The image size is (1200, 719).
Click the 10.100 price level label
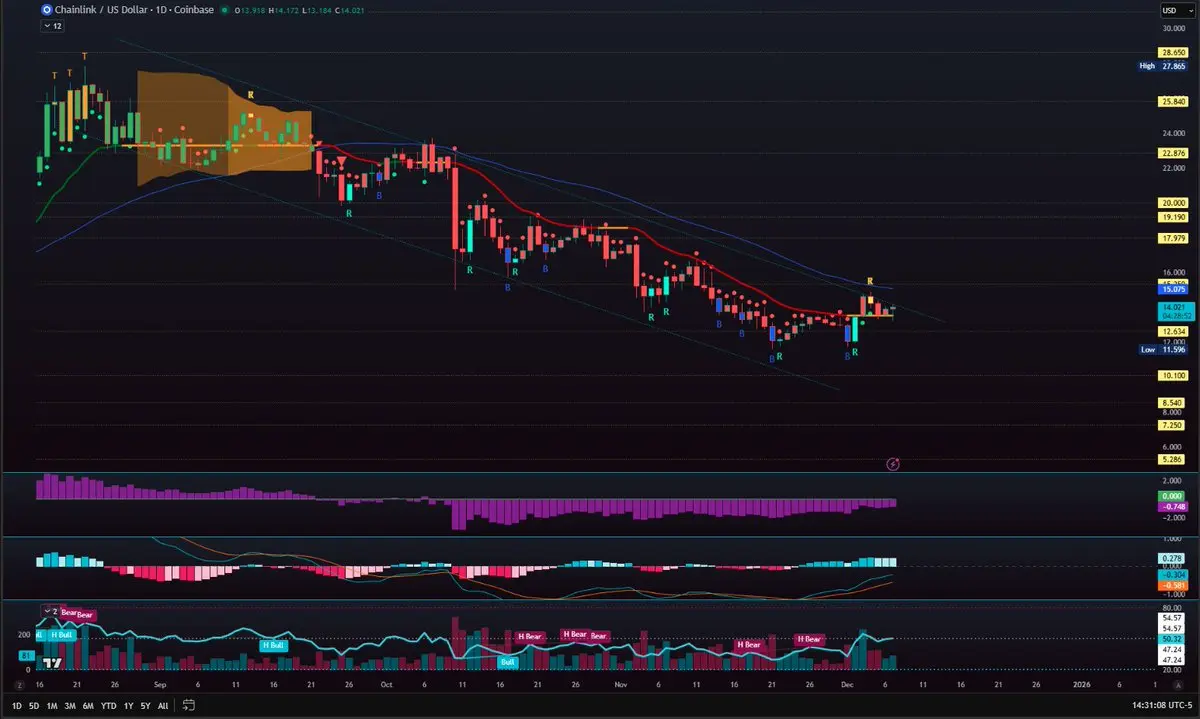pos(1172,375)
